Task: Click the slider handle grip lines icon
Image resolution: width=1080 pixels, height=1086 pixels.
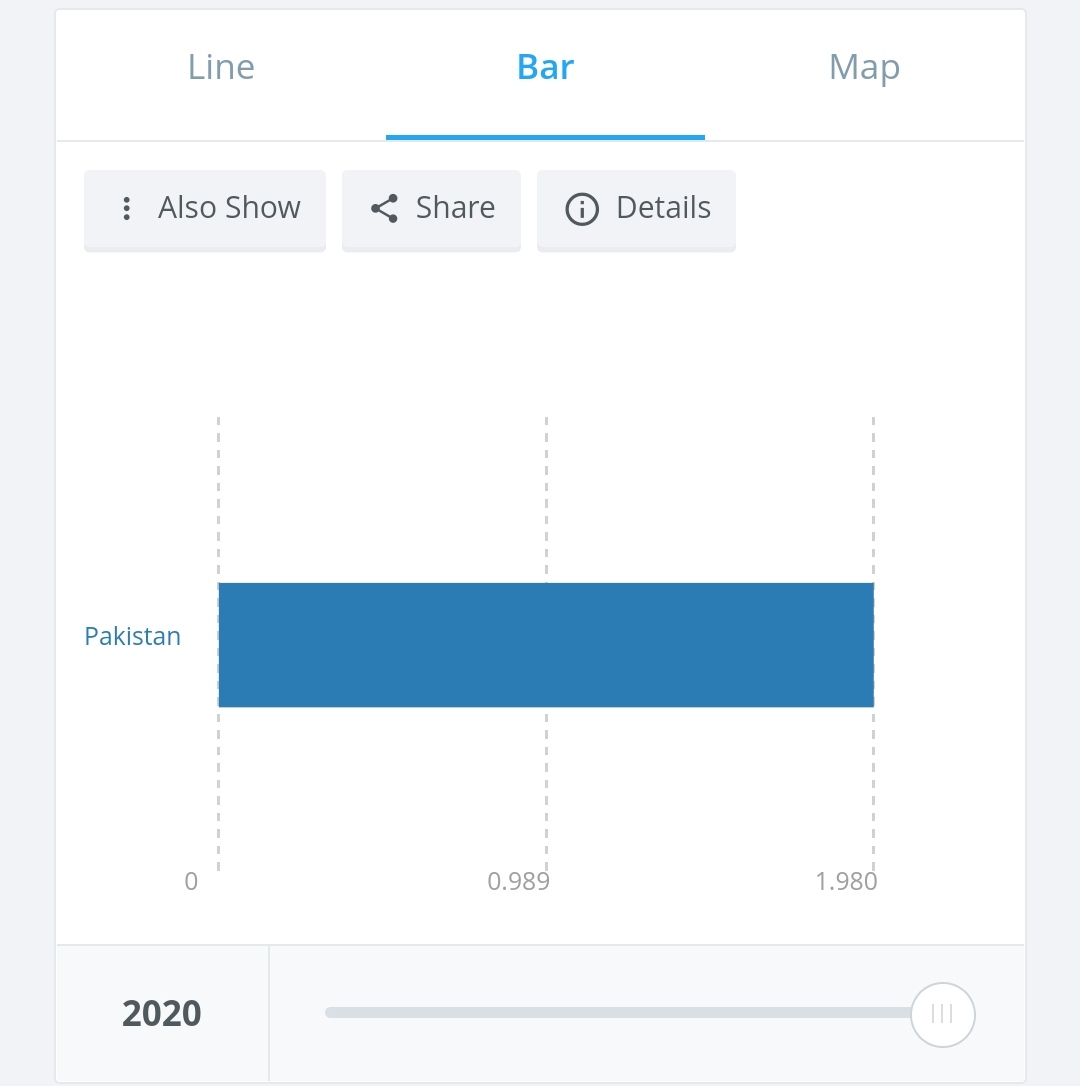Action: click(x=942, y=1014)
